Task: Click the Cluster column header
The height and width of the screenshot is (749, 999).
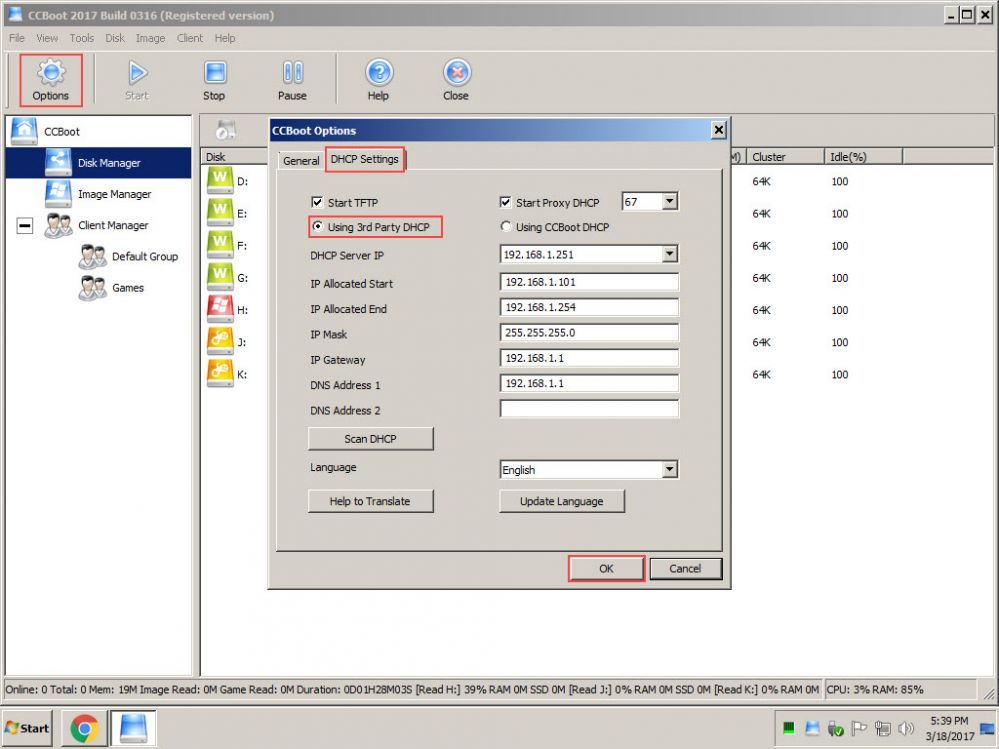Action: click(785, 157)
